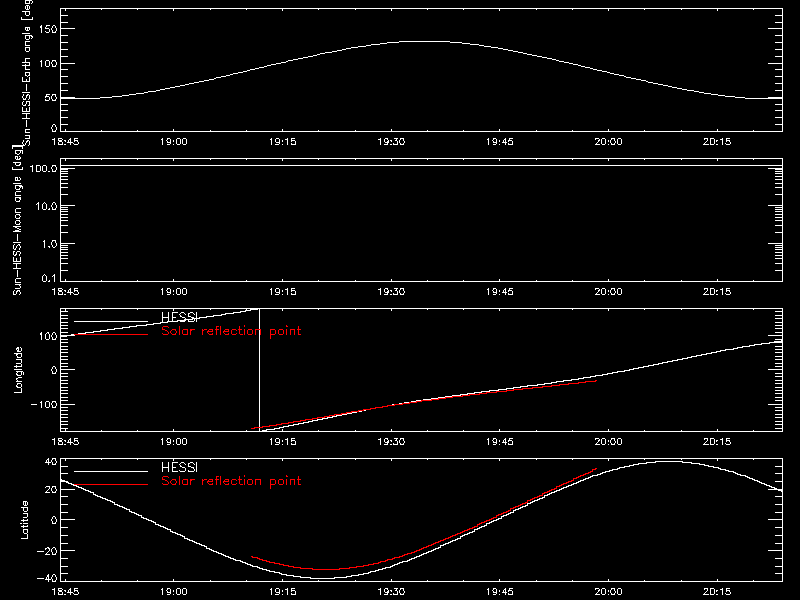Click 19:00 time label under Sun-HESSI-Moon plot
Image resolution: width=800 pixels, height=600 pixels.
click(x=173, y=292)
